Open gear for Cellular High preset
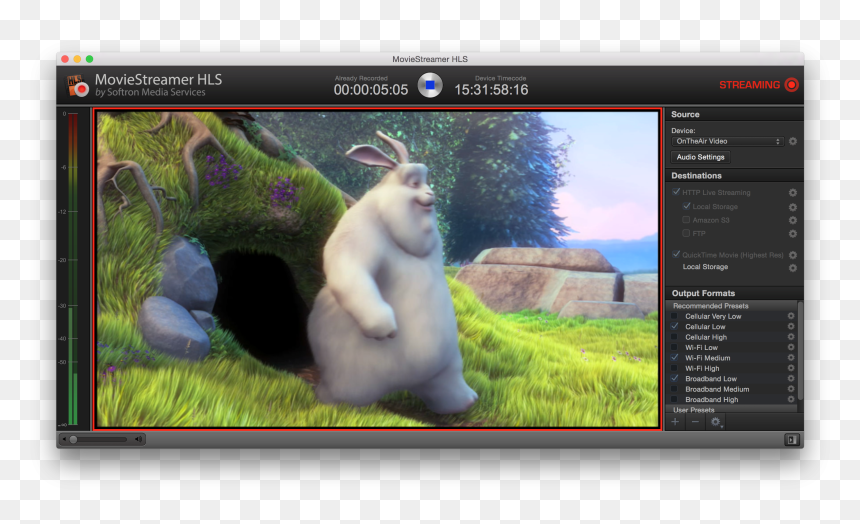Screen dimensions: 860x524 pyautogui.click(x=791, y=337)
